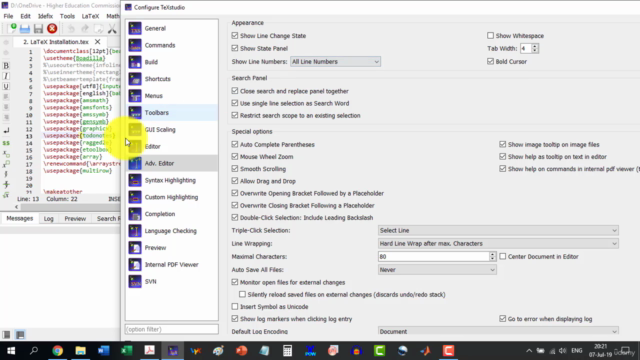Viewport: 640px width, 360px height.
Task: Click the Cut scissors toolbar icon
Action: tap(112, 29)
